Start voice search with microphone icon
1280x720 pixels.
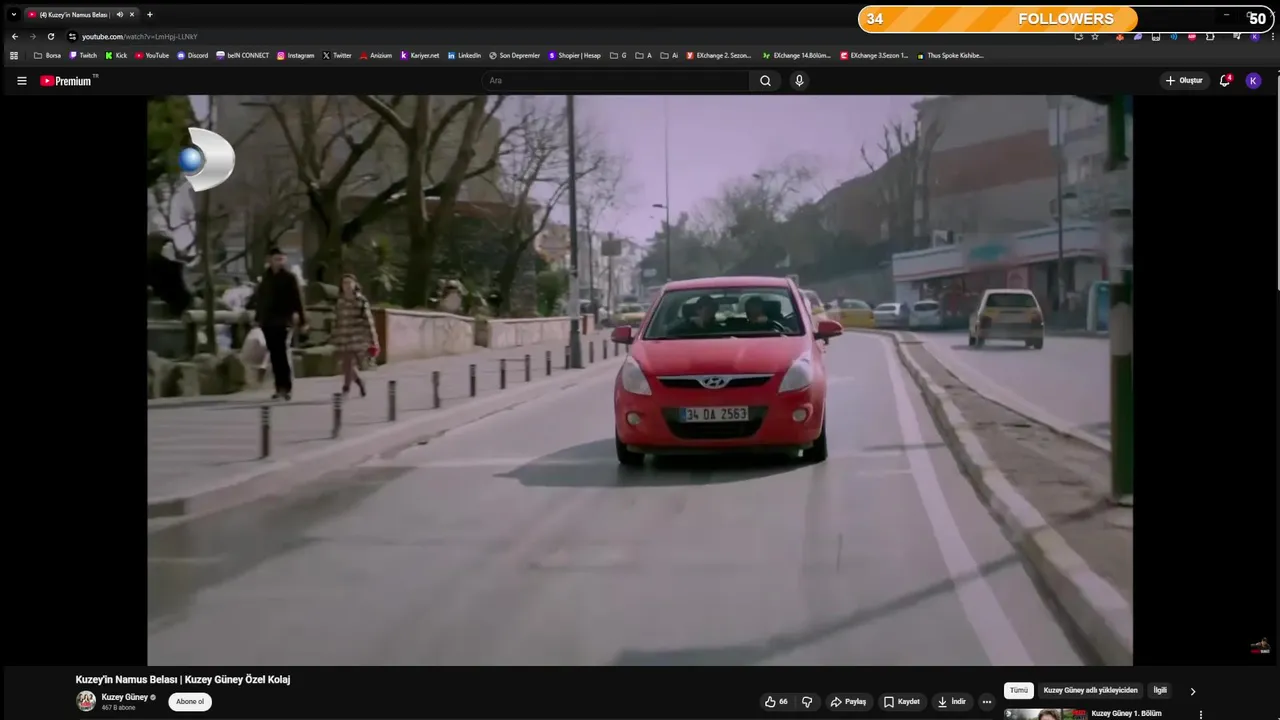click(x=799, y=81)
